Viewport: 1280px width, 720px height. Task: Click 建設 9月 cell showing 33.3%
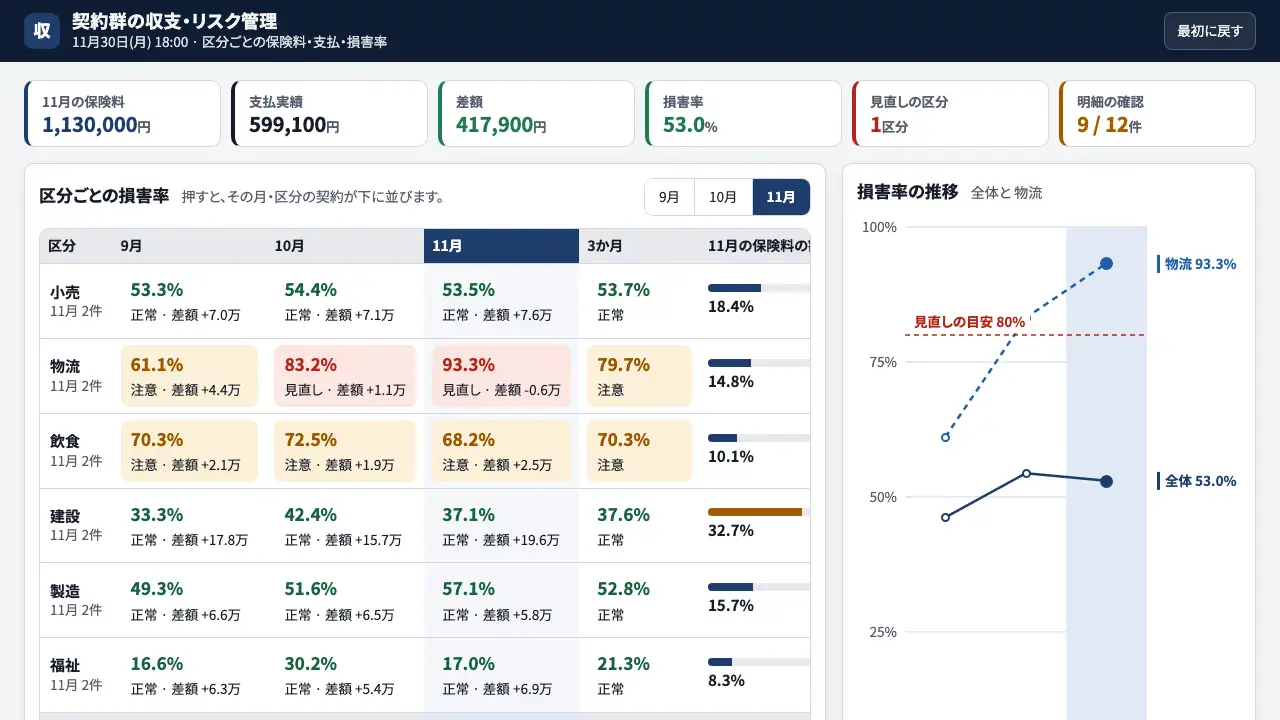pos(189,526)
